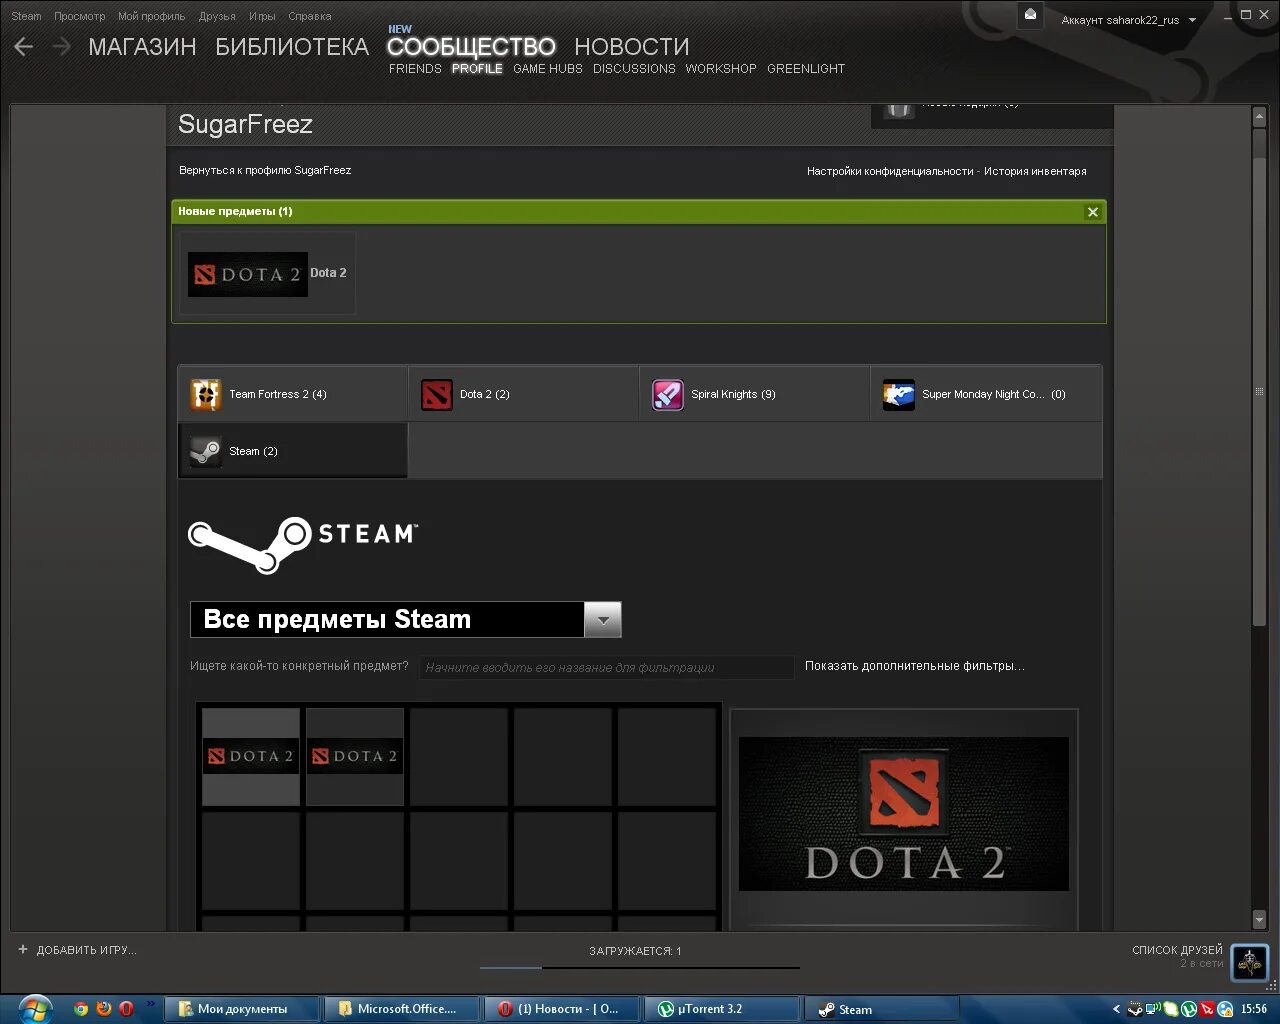Click the Super Monday Night Combat icon

(899, 394)
